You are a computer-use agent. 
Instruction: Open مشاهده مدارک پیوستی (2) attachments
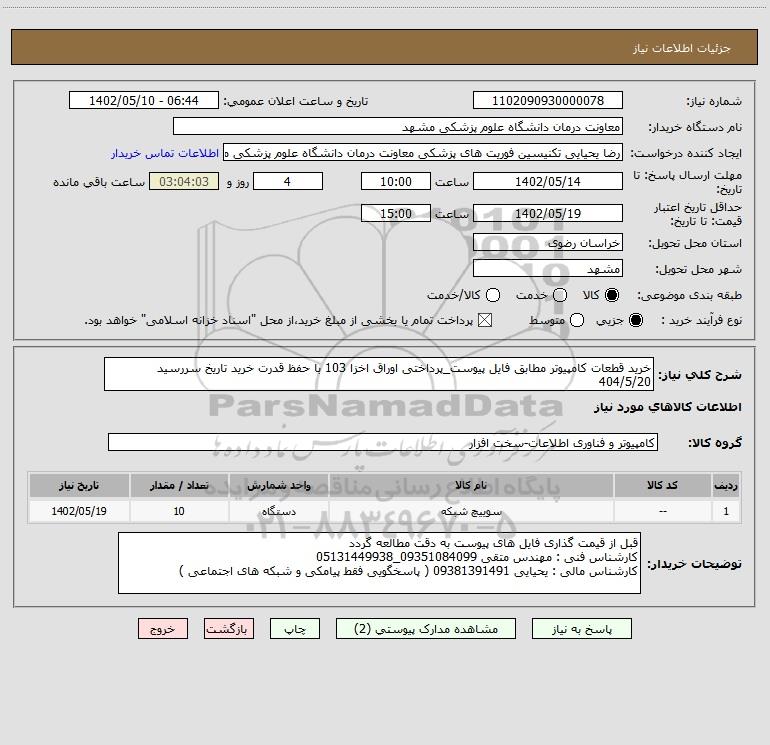tap(426, 629)
